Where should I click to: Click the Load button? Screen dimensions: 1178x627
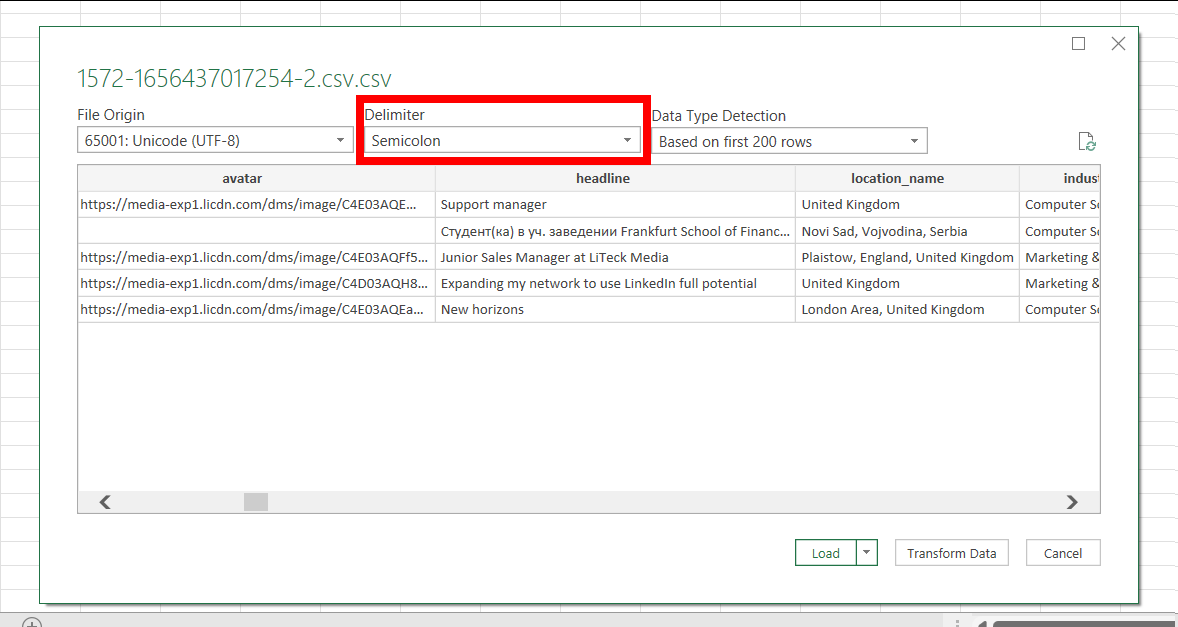click(826, 553)
